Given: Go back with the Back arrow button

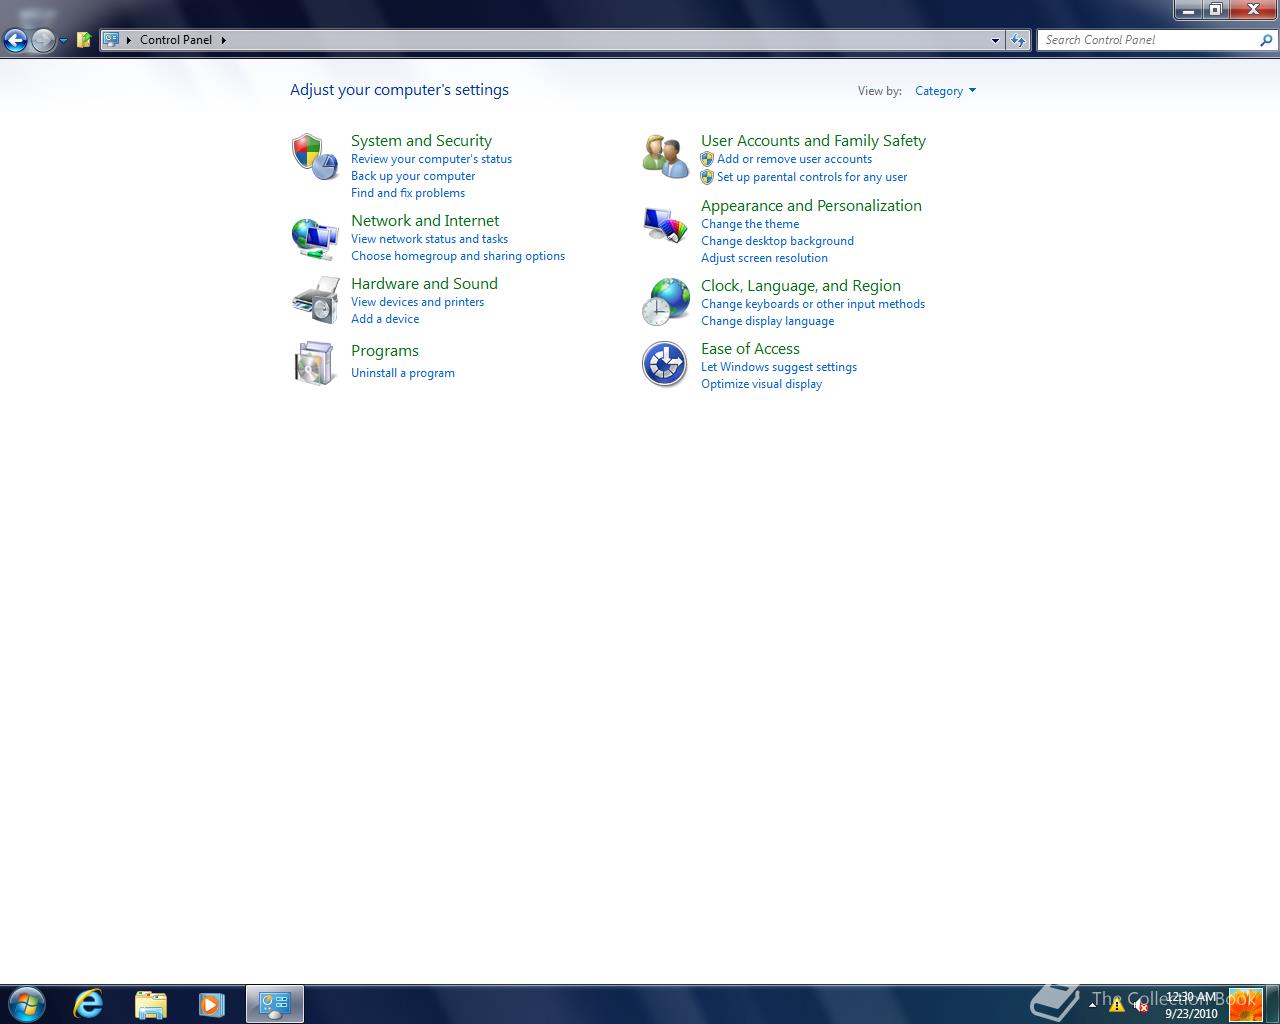Looking at the screenshot, I should (x=15, y=40).
